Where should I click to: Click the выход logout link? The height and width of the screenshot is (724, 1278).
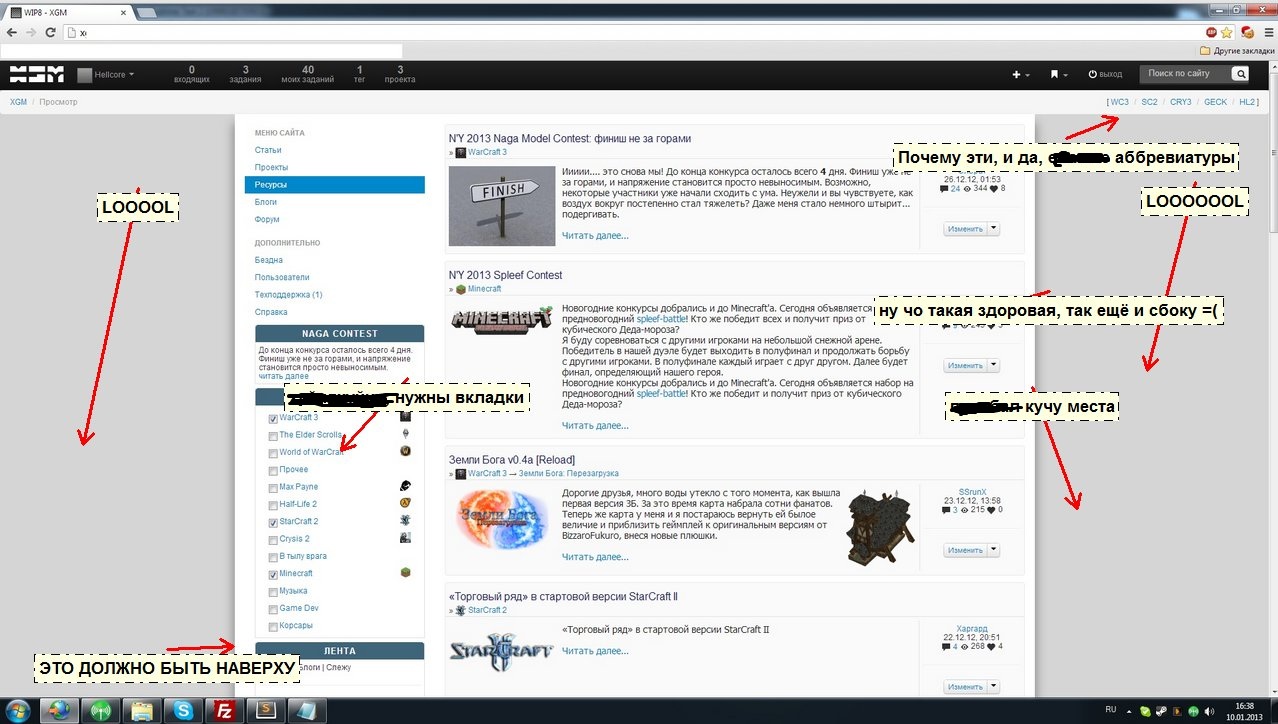[1104, 75]
